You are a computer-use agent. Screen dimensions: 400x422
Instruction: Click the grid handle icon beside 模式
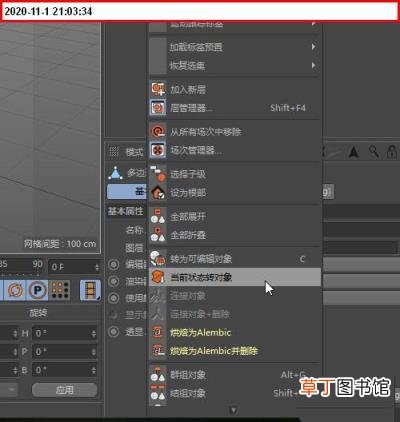pyautogui.click(x=114, y=152)
